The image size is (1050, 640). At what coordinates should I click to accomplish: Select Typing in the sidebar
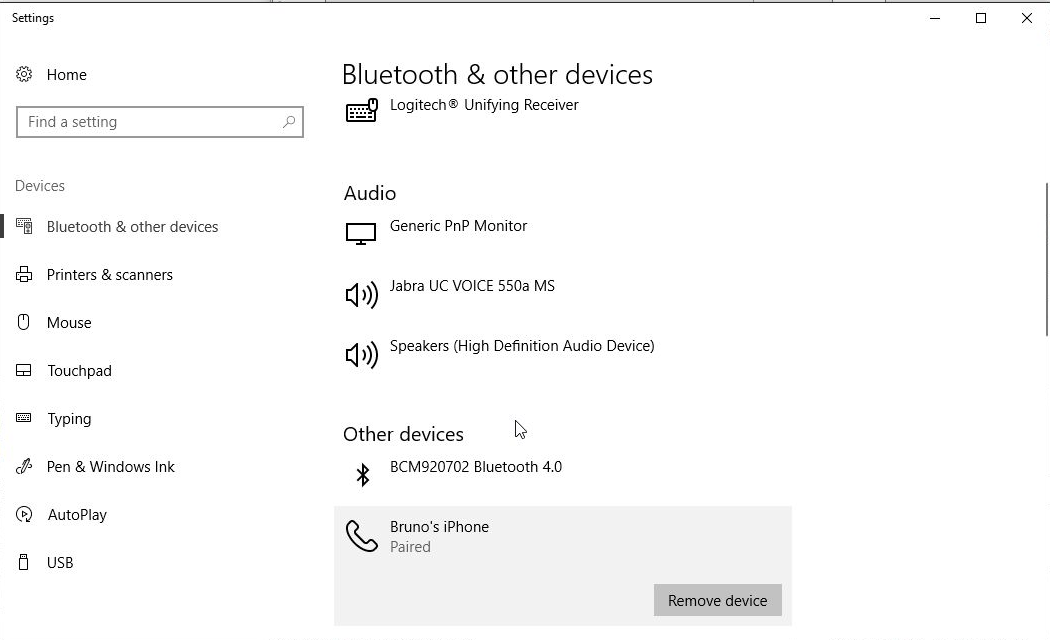point(69,419)
